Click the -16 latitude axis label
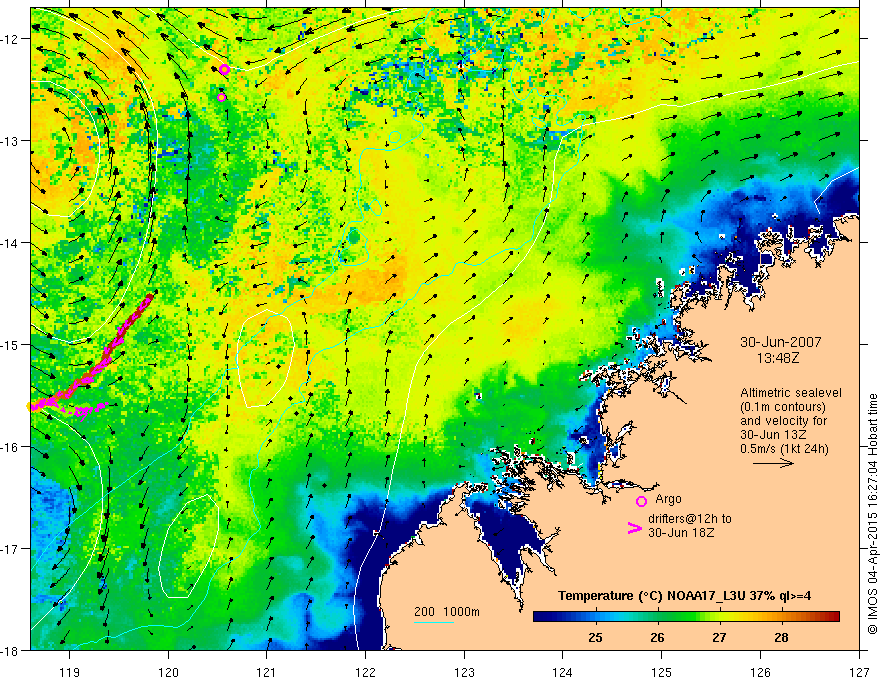Image resolution: width=880 pixels, height=680 pixels. 12,447
